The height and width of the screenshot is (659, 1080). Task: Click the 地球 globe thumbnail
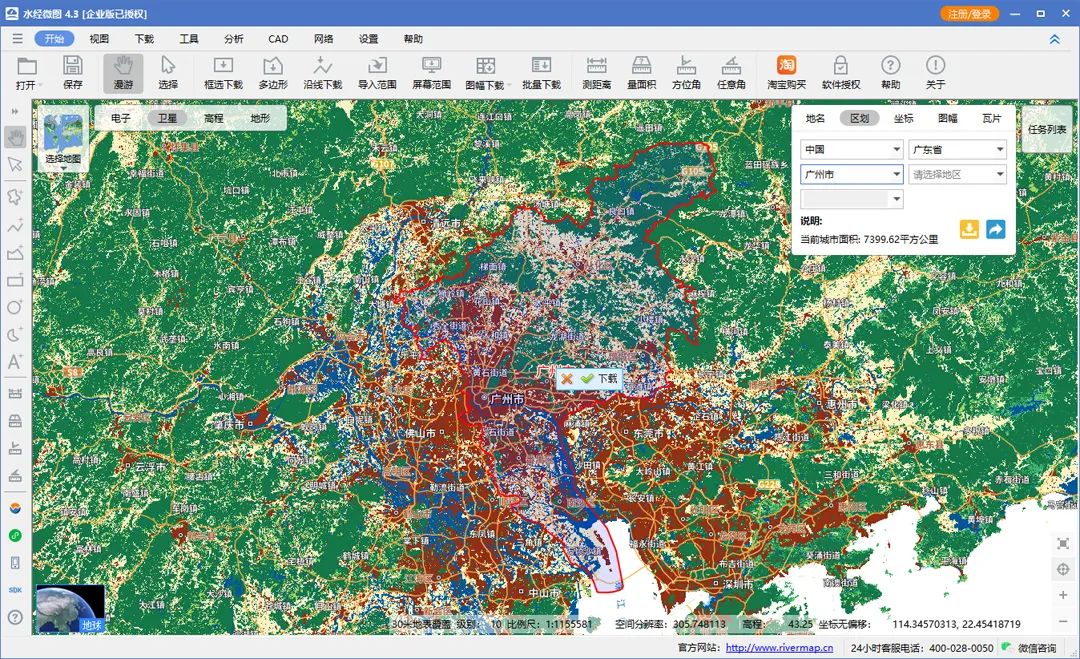pos(70,609)
